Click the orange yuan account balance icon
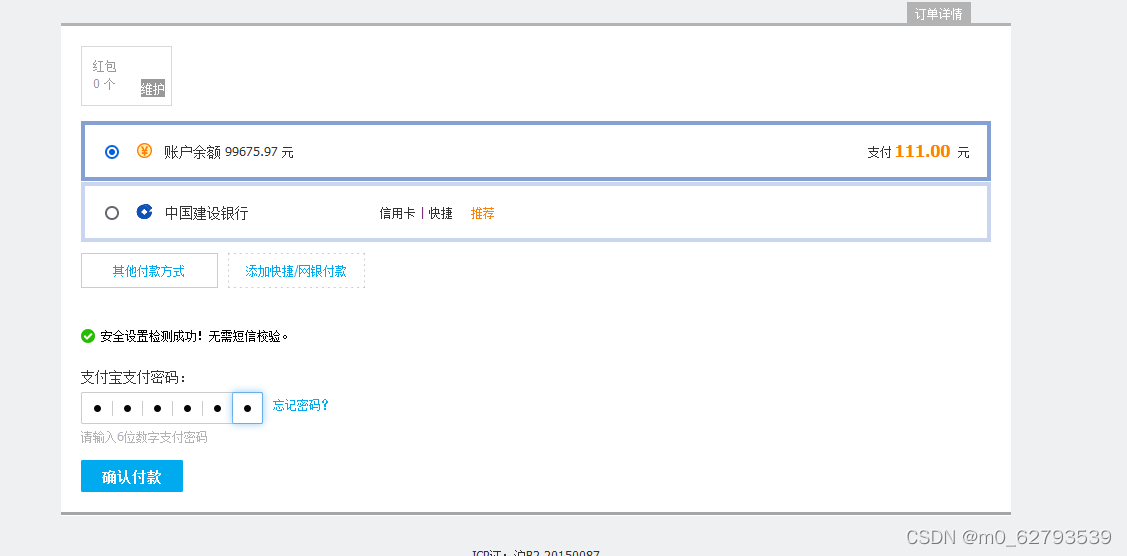This screenshot has width=1127, height=556. coord(144,152)
